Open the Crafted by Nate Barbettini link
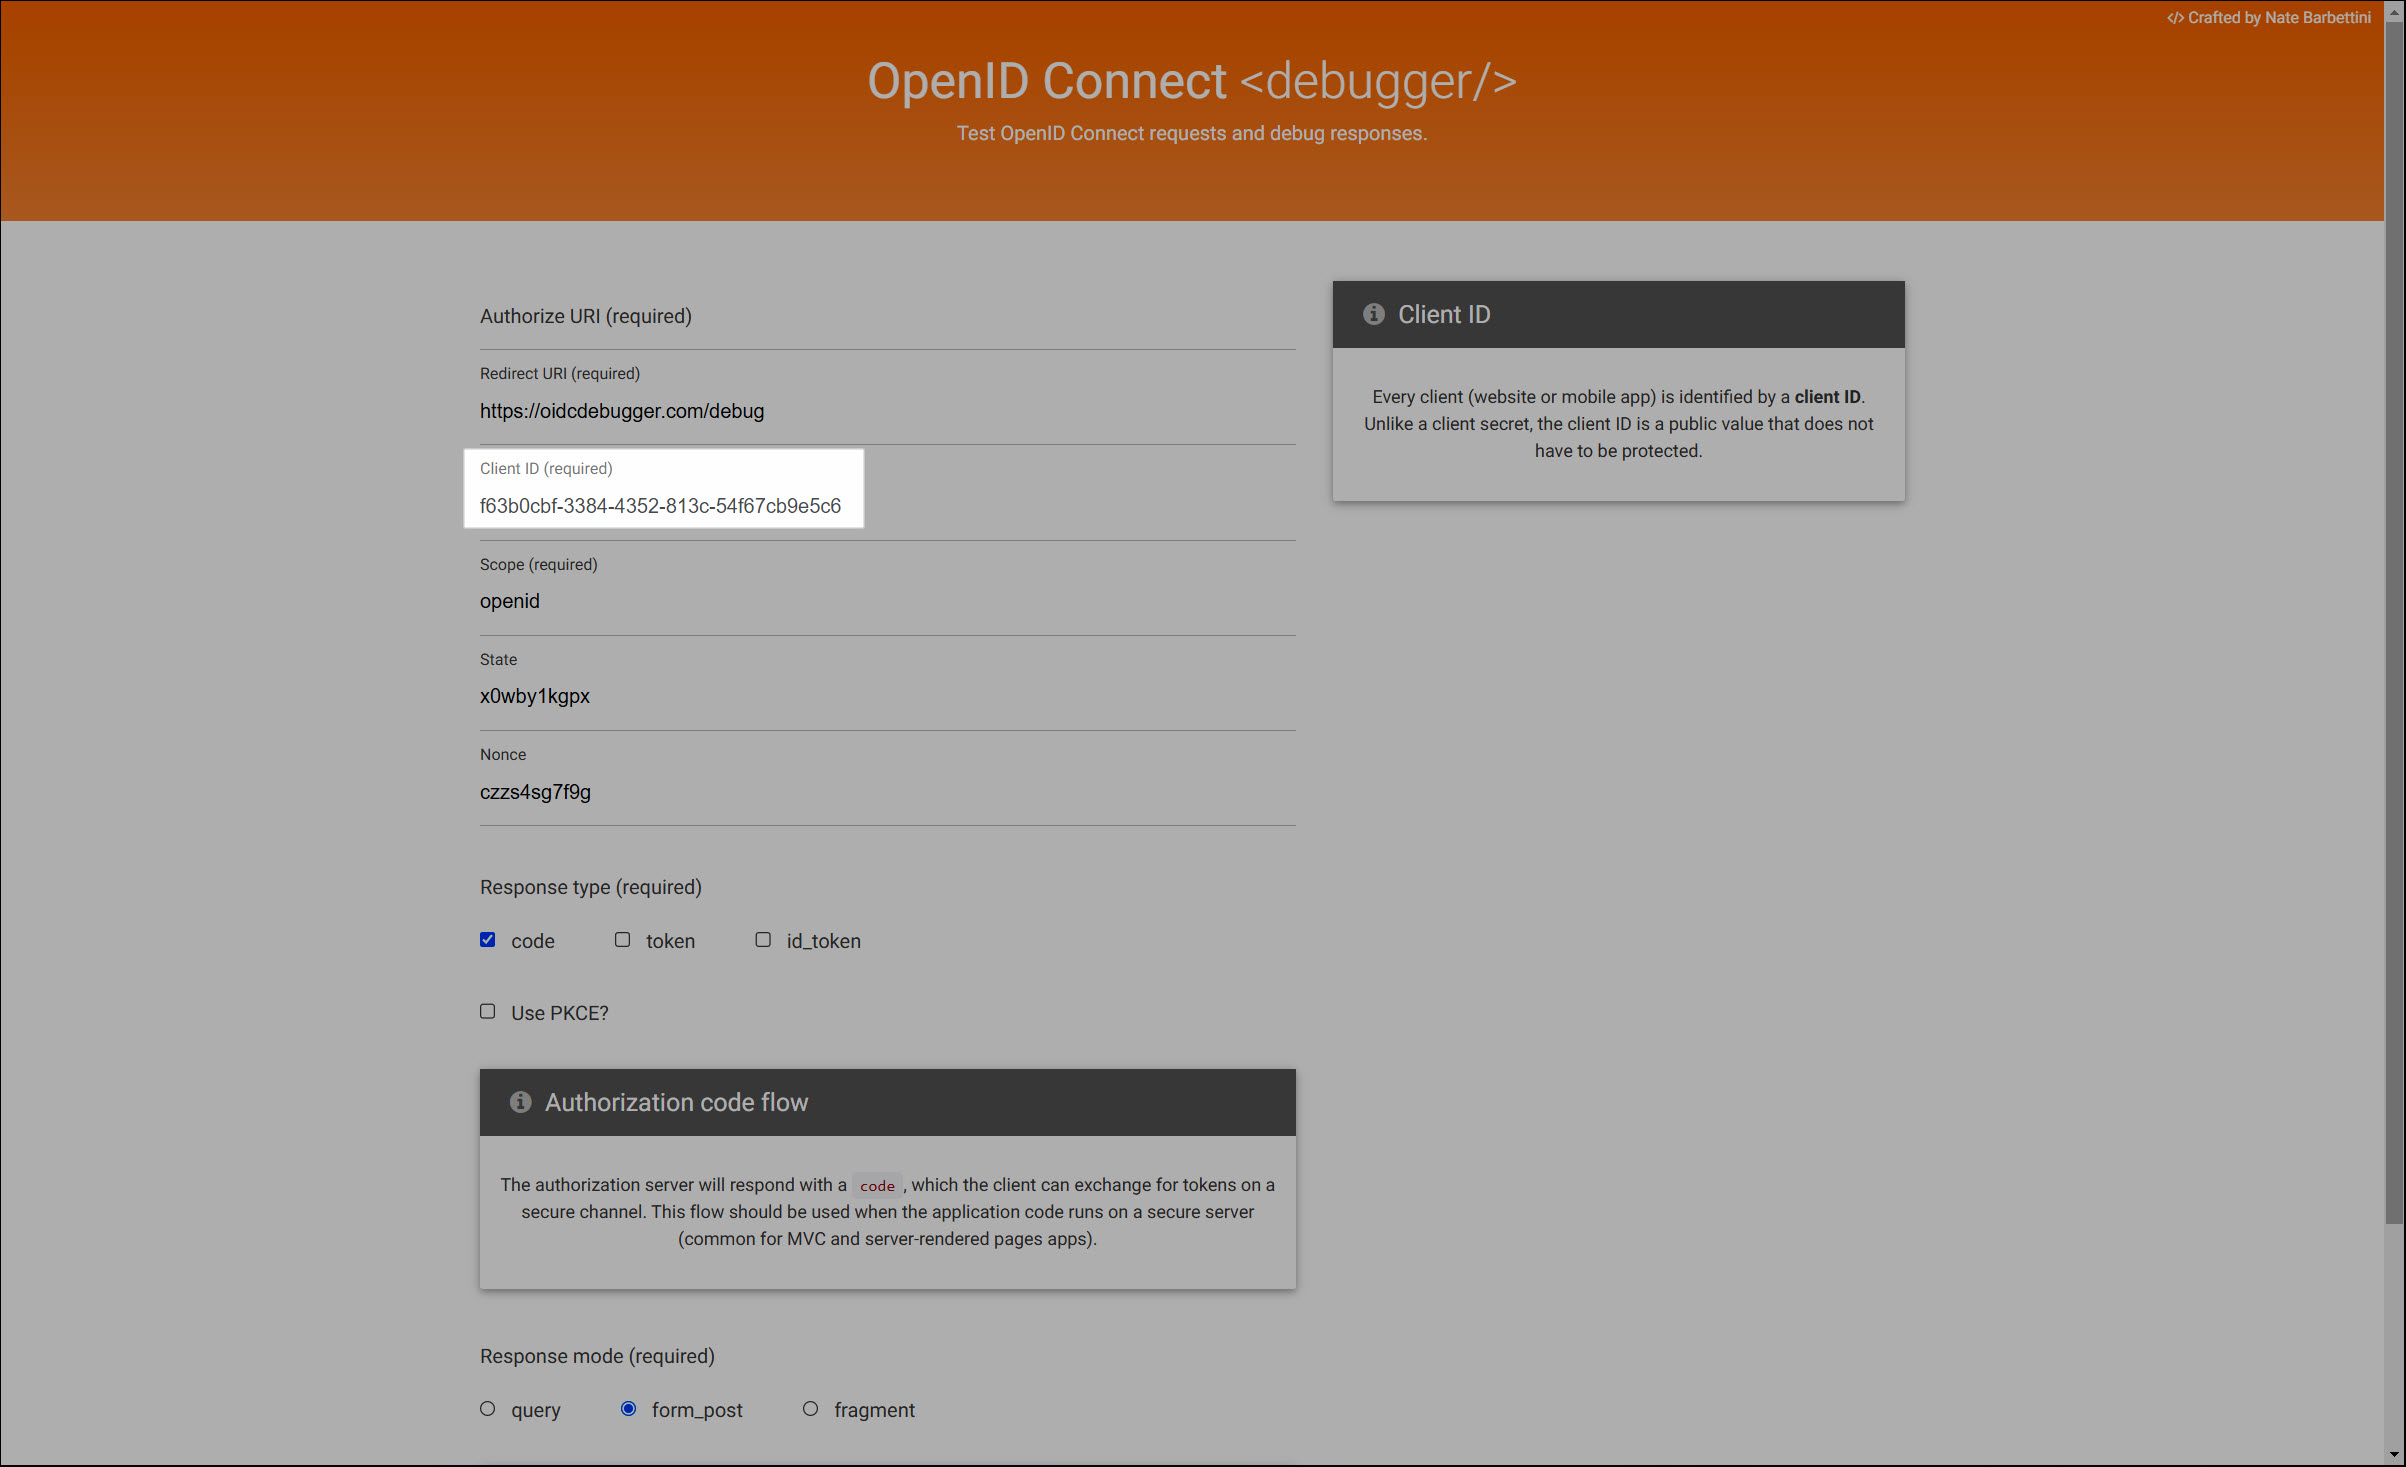The width and height of the screenshot is (2406, 1467). pos(2269,18)
